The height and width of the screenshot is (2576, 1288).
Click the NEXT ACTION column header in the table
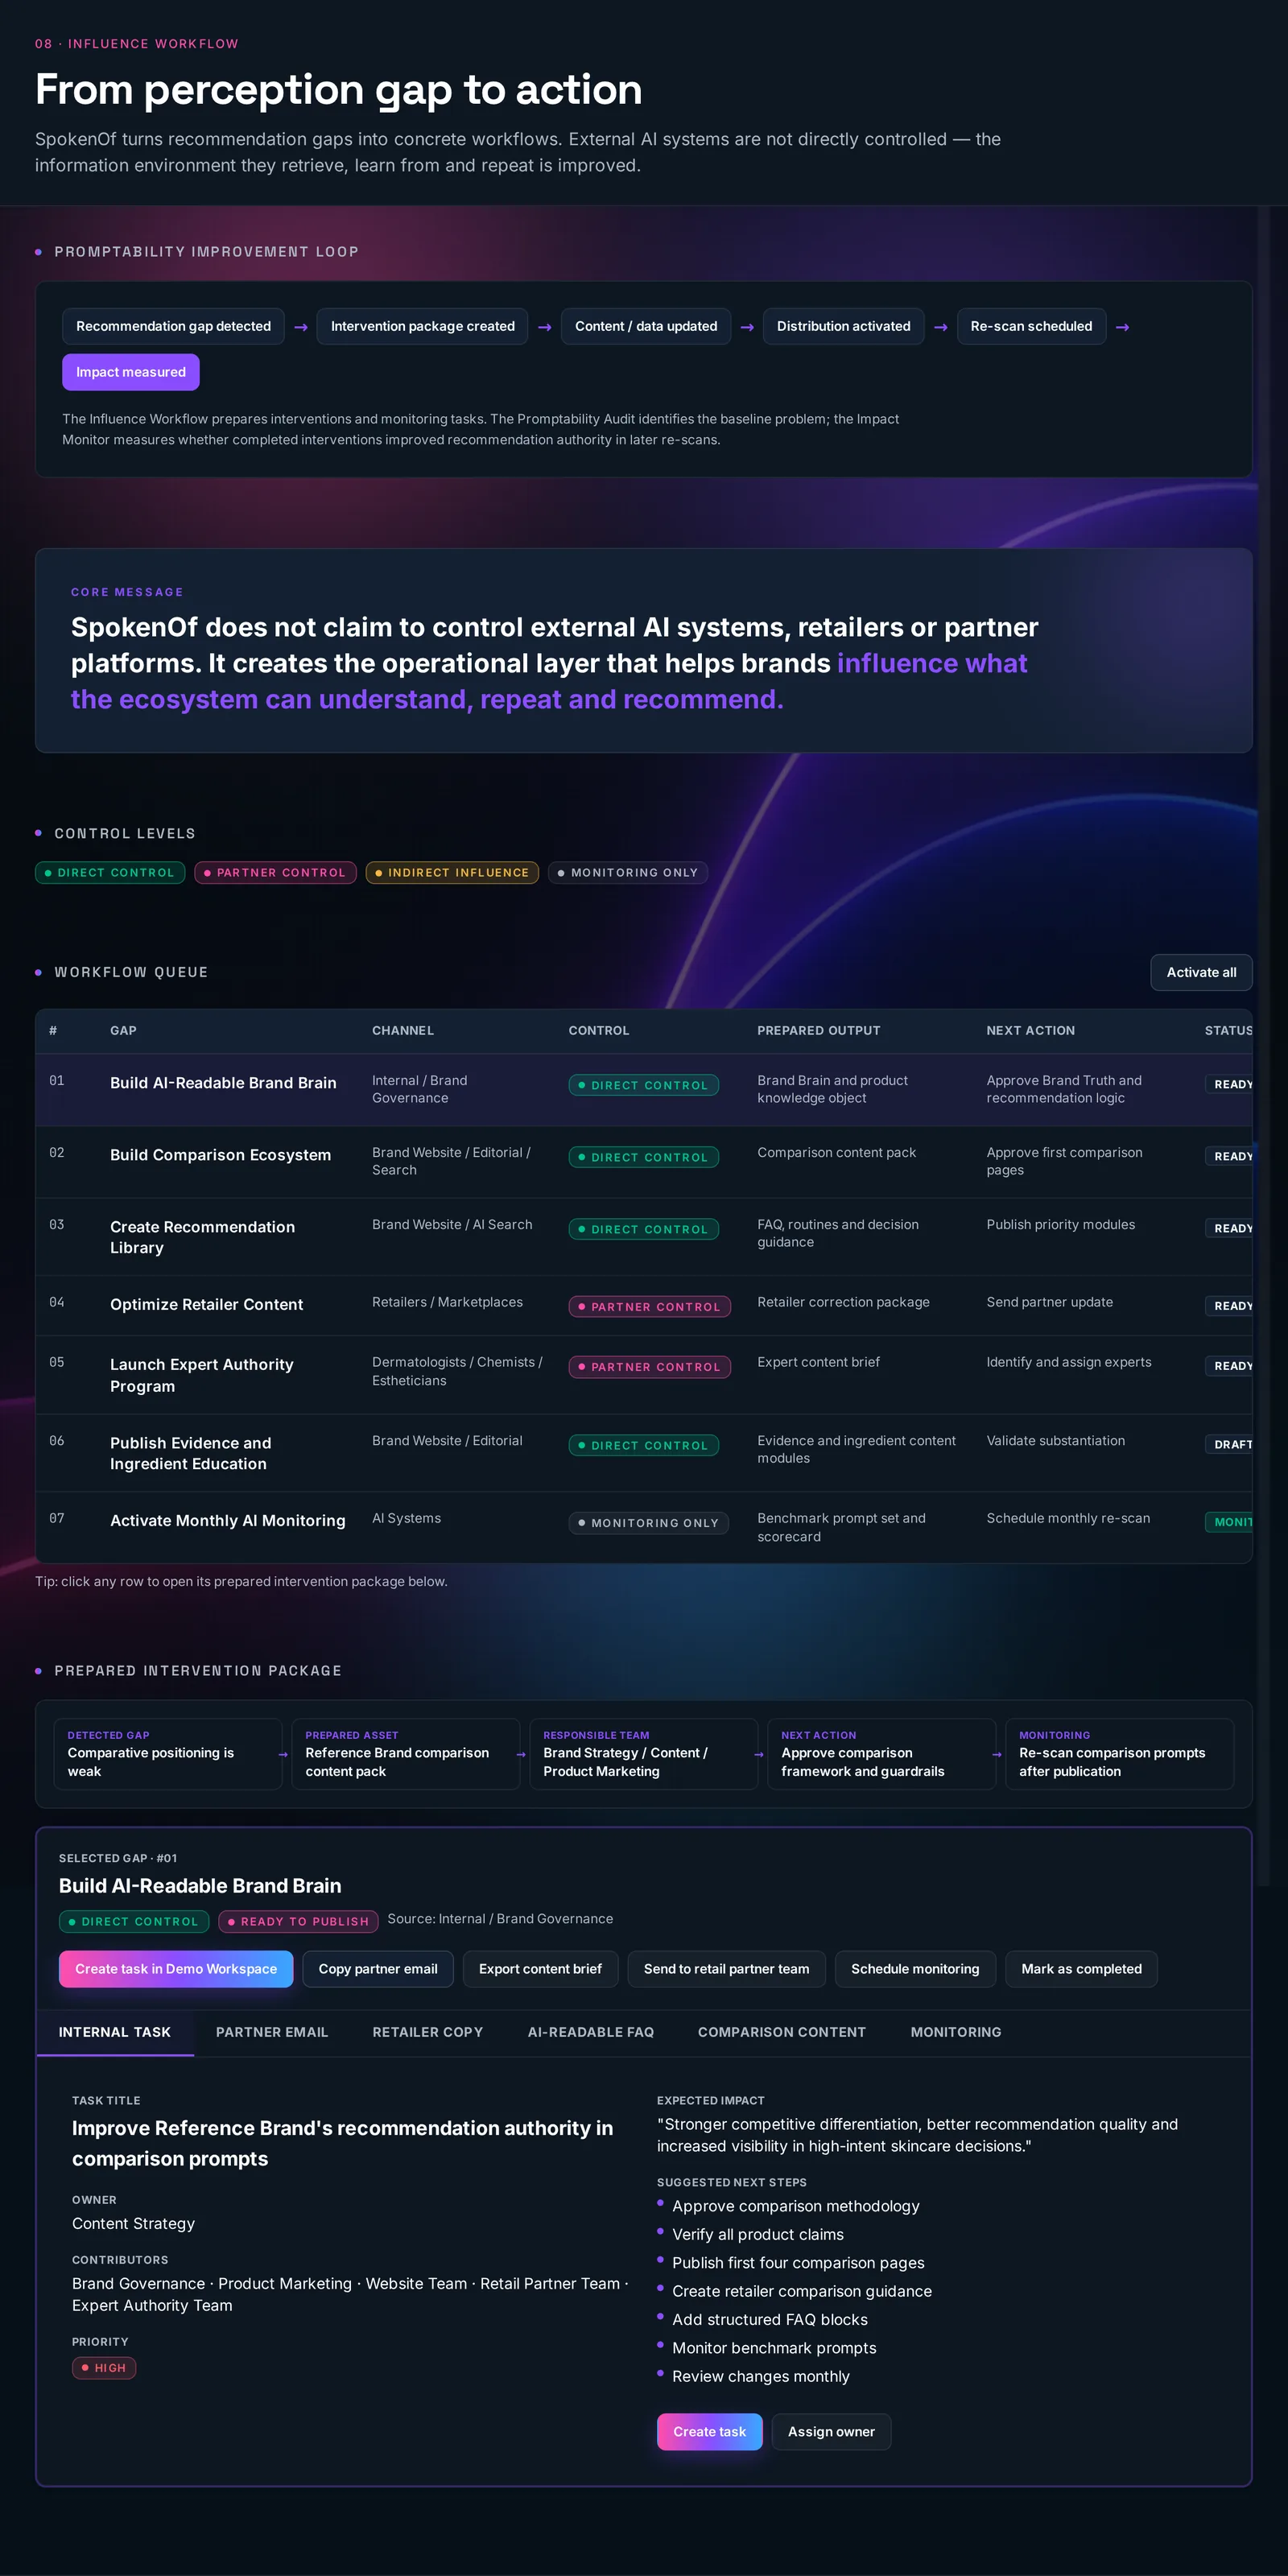1031,1030
